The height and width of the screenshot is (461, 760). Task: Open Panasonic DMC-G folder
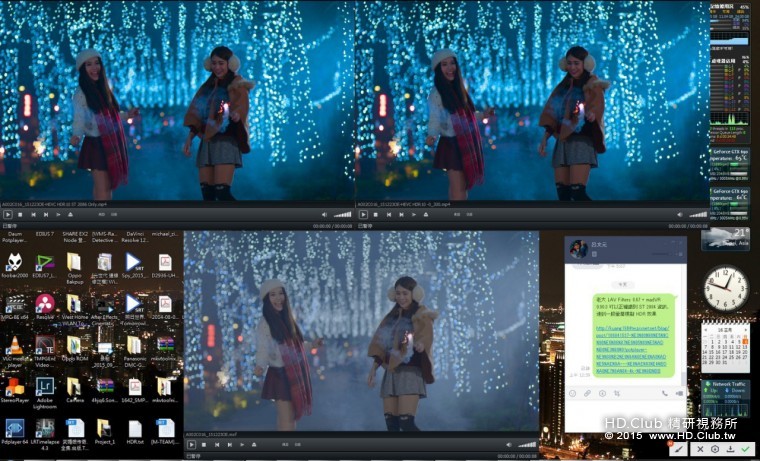tap(134, 351)
